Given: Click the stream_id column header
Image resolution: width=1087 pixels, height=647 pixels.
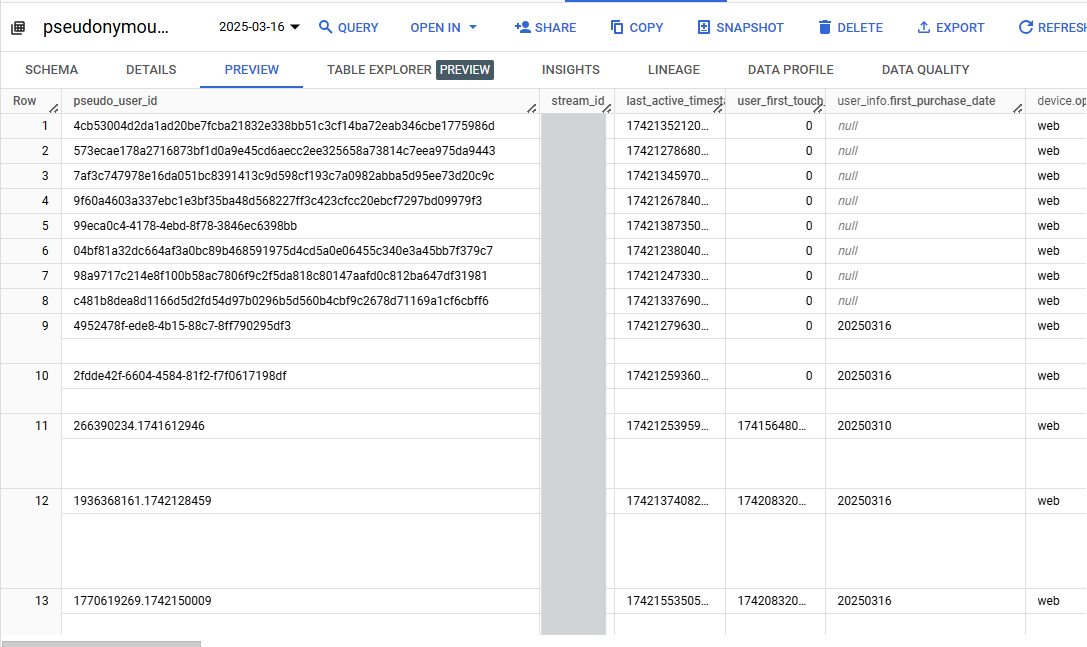Looking at the screenshot, I should pos(577,101).
